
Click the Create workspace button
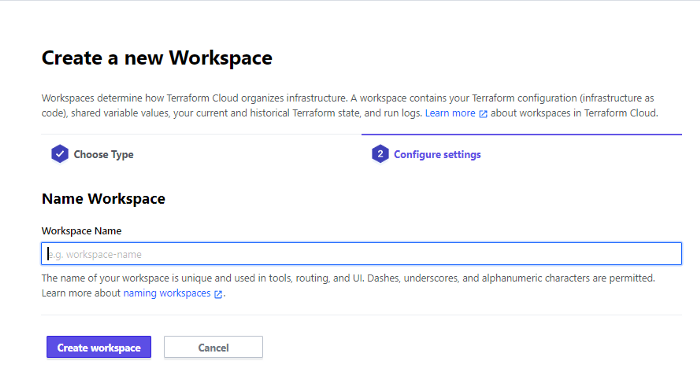[99, 347]
